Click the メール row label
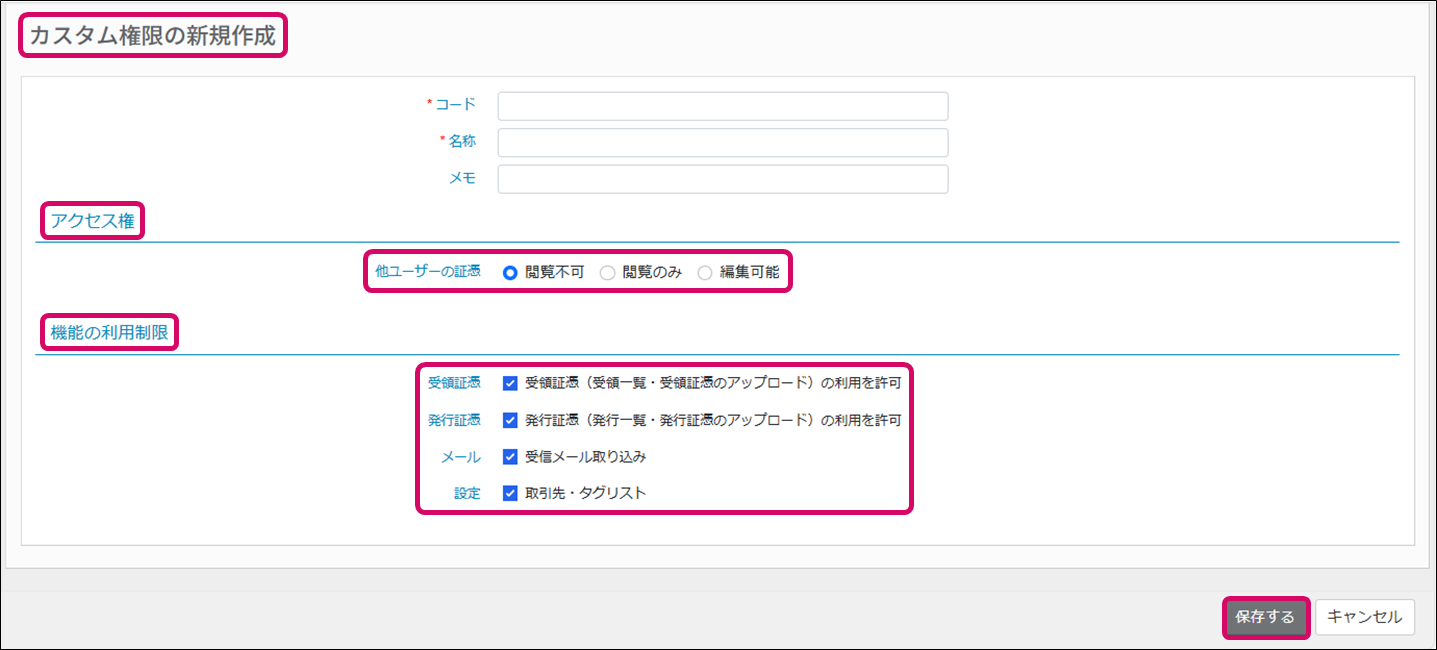Screen dimensions: 1437x650 click(460, 457)
